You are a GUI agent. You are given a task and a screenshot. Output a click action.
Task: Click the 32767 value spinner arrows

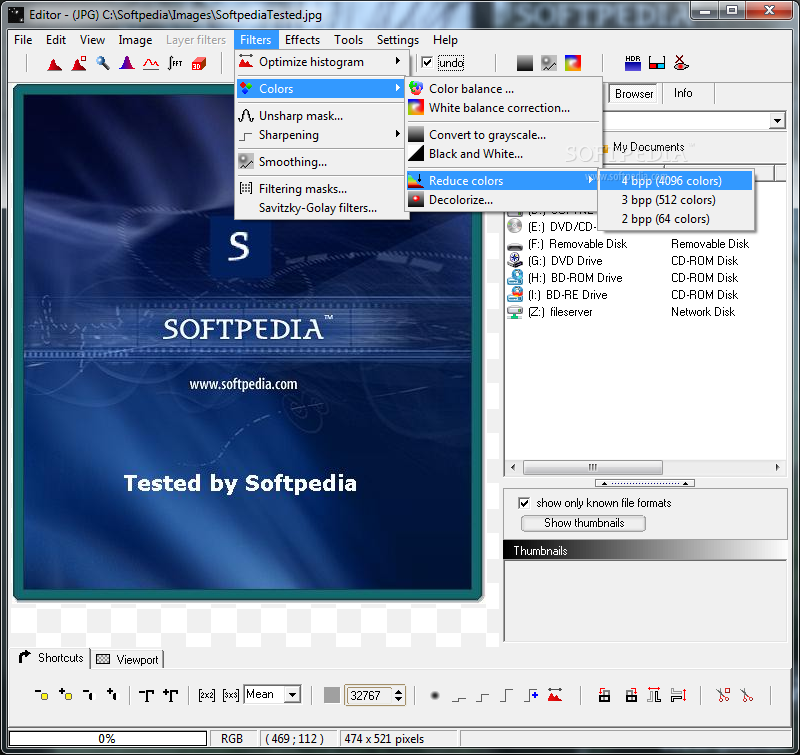(398, 695)
